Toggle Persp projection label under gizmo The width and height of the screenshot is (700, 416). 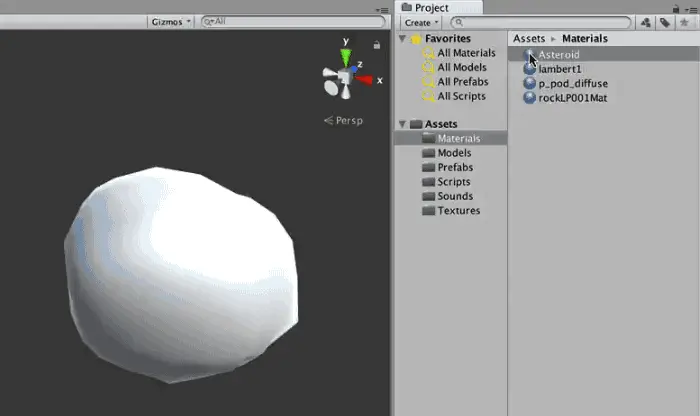pos(343,121)
